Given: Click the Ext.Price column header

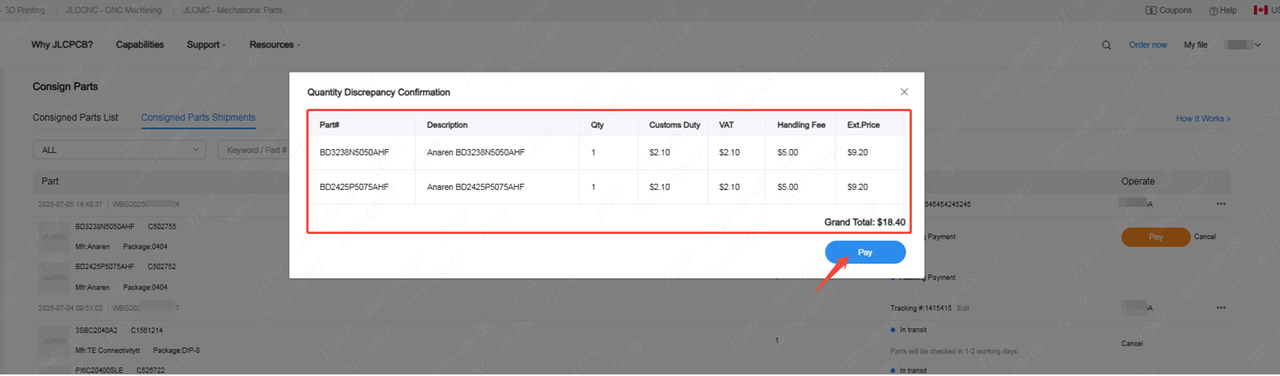Looking at the screenshot, I should pos(863,125).
